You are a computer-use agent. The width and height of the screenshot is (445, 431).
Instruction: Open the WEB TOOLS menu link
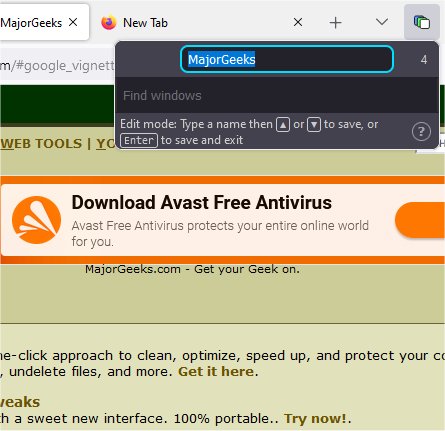tap(41, 144)
